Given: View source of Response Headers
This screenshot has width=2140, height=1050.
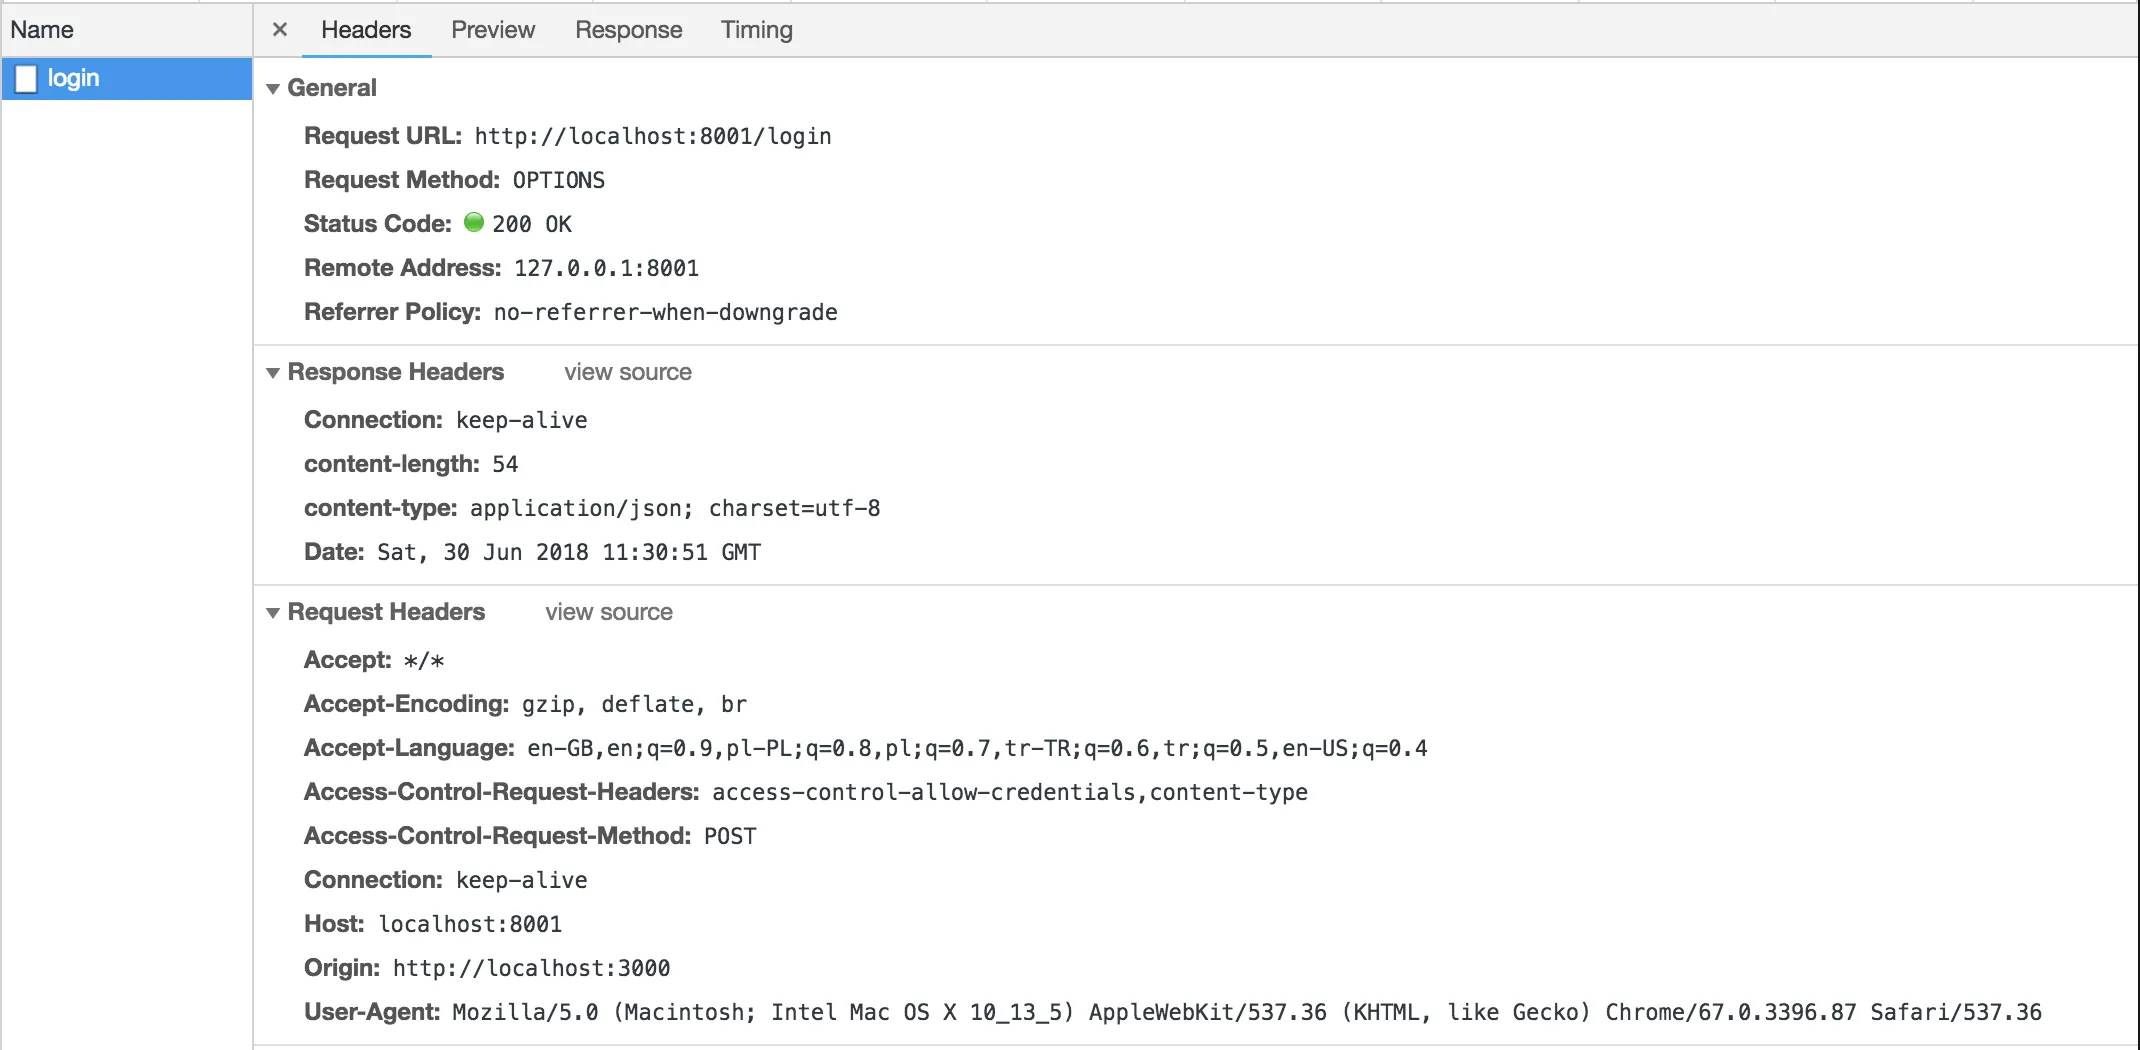Looking at the screenshot, I should 627,372.
